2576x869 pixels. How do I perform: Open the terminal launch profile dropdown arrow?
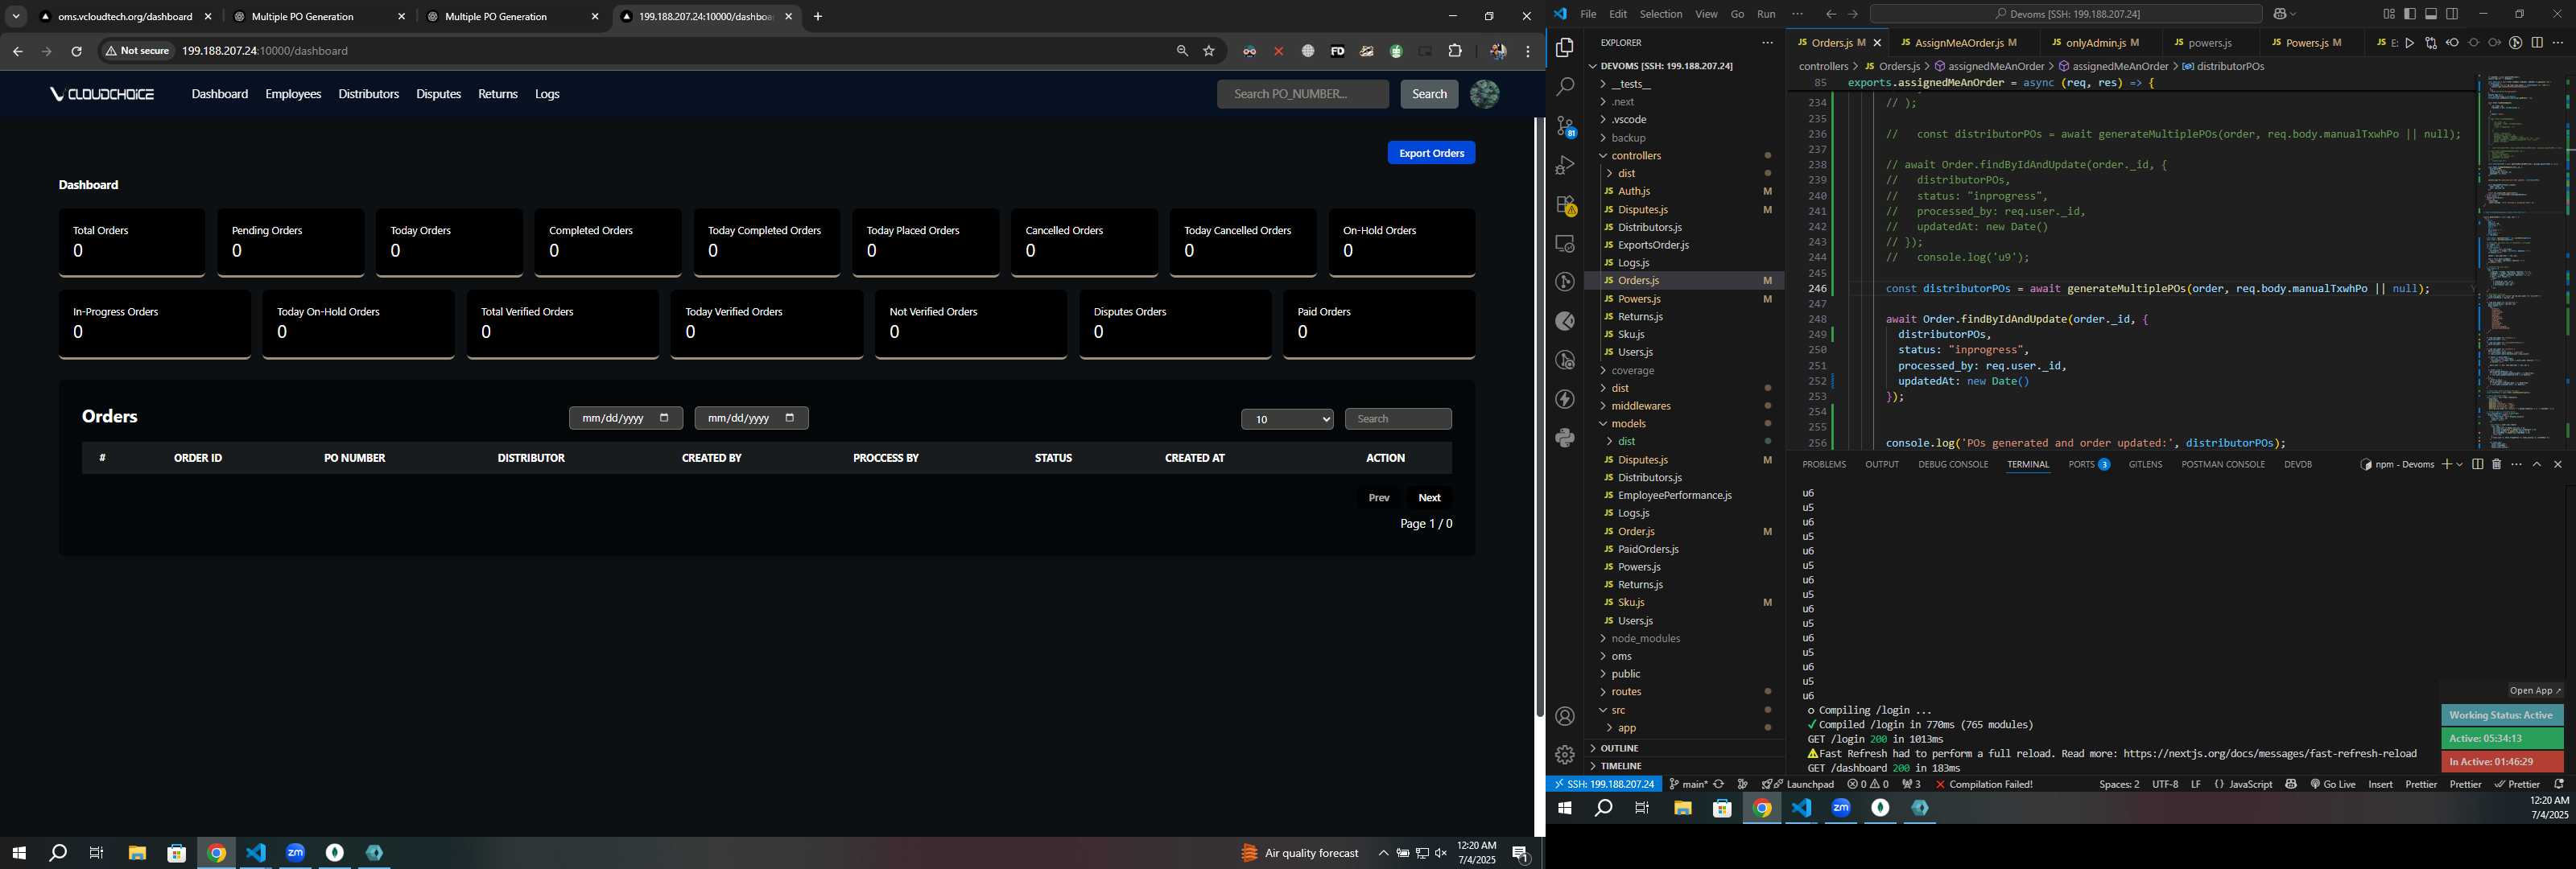coord(2459,464)
